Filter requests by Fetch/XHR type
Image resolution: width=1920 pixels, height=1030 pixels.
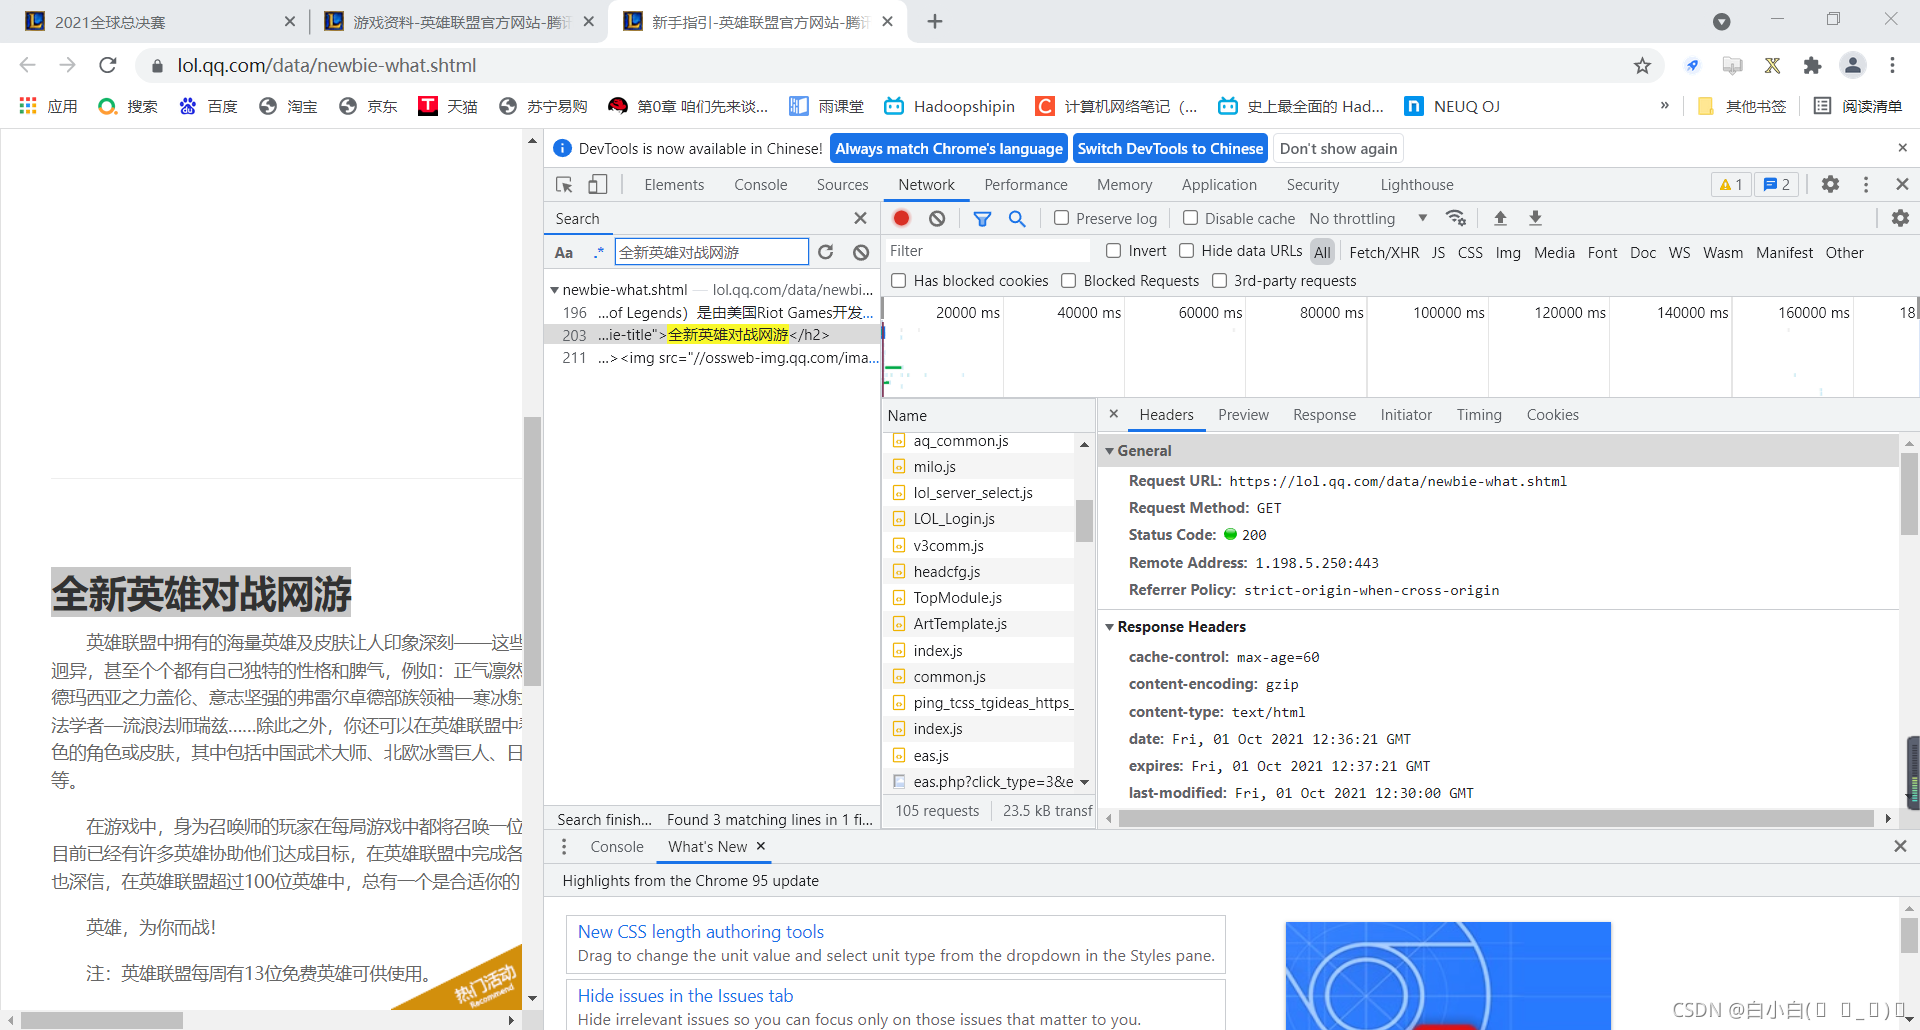(x=1384, y=253)
